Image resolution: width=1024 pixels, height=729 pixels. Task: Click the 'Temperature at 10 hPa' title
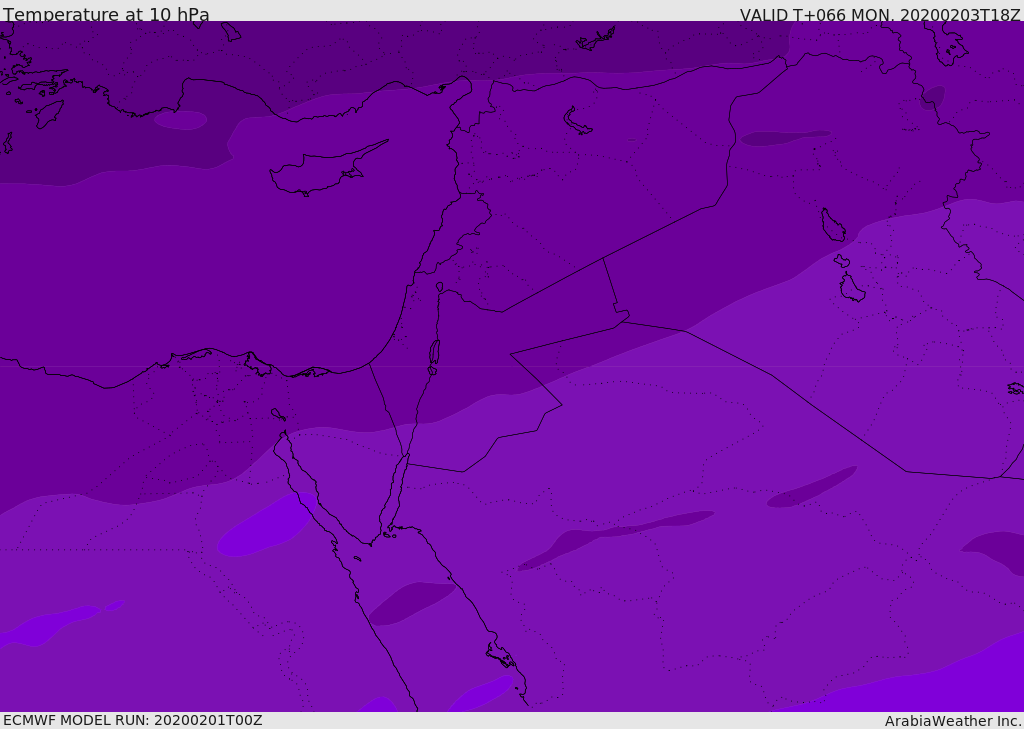tap(106, 15)
